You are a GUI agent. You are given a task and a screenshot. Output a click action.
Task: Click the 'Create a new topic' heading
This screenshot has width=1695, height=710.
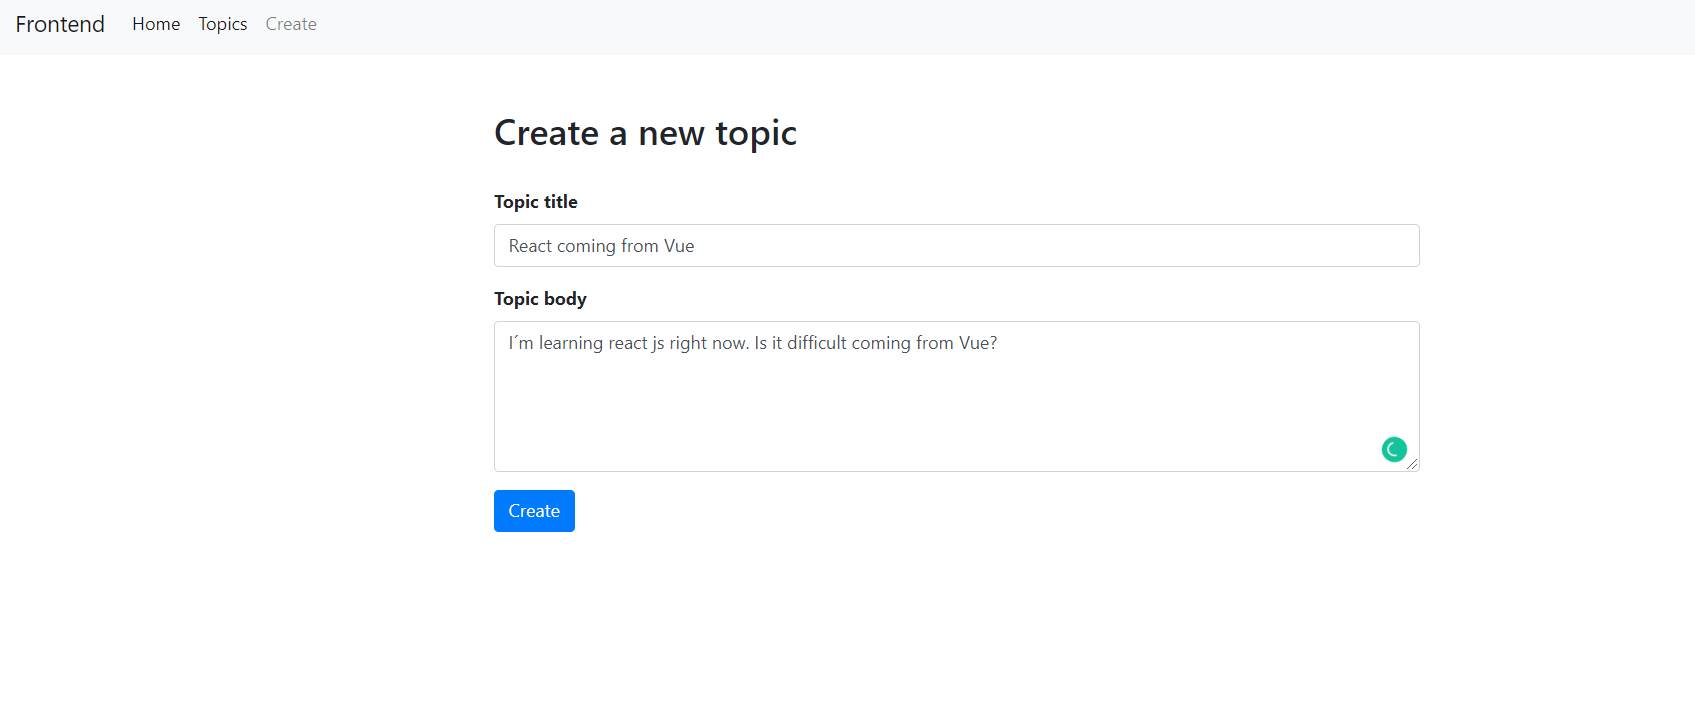(x=645, y=133)
